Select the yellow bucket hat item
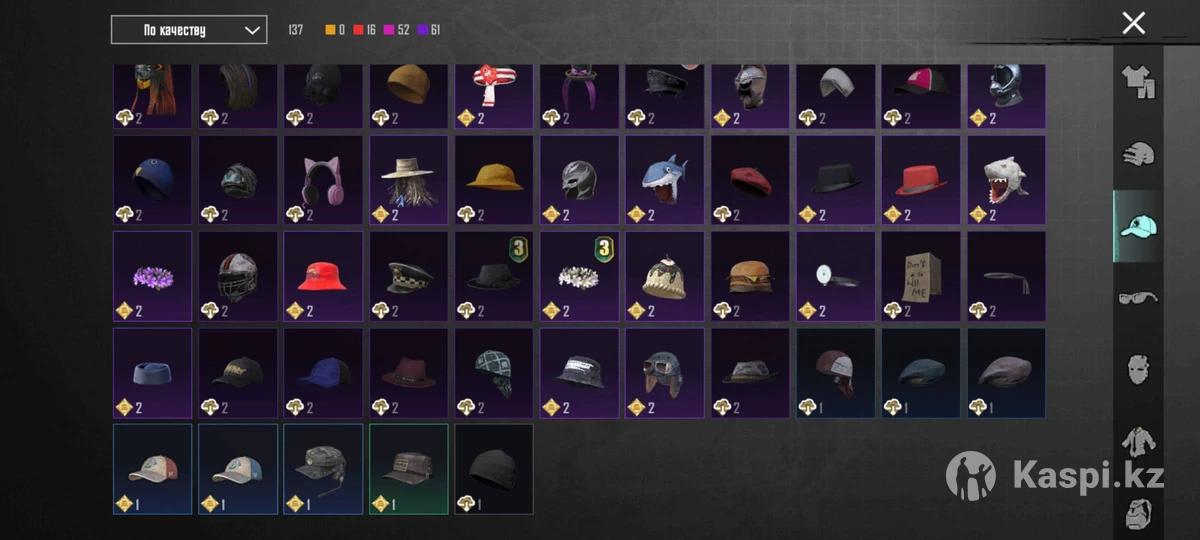 494,180
